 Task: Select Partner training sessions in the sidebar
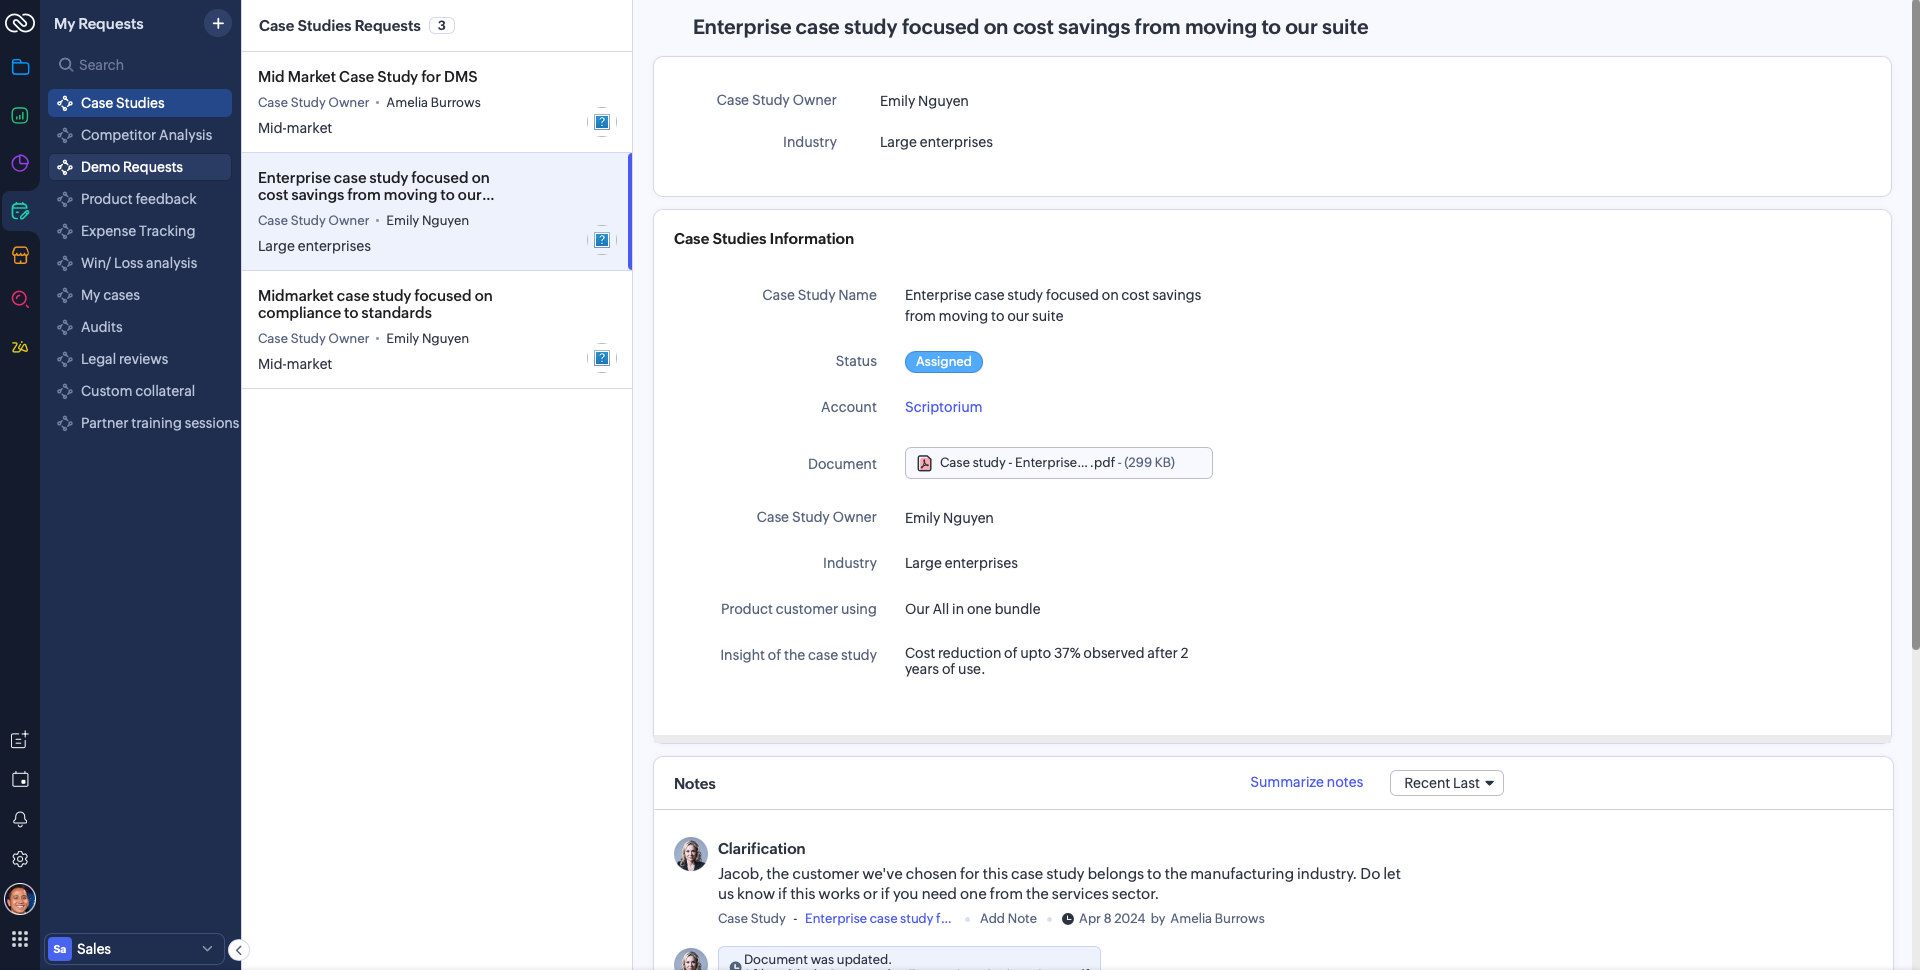click(x=144, y=423)
